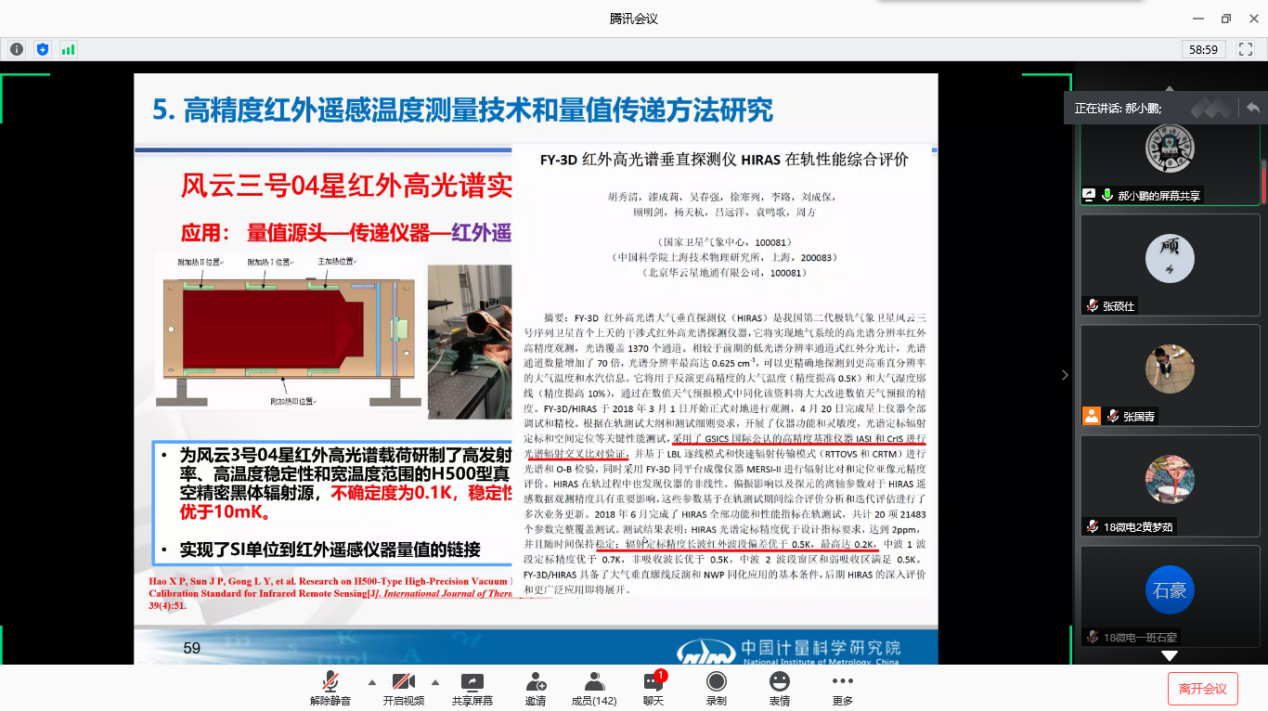Show meeting info icon in top-left

click(x=17, y=49)
